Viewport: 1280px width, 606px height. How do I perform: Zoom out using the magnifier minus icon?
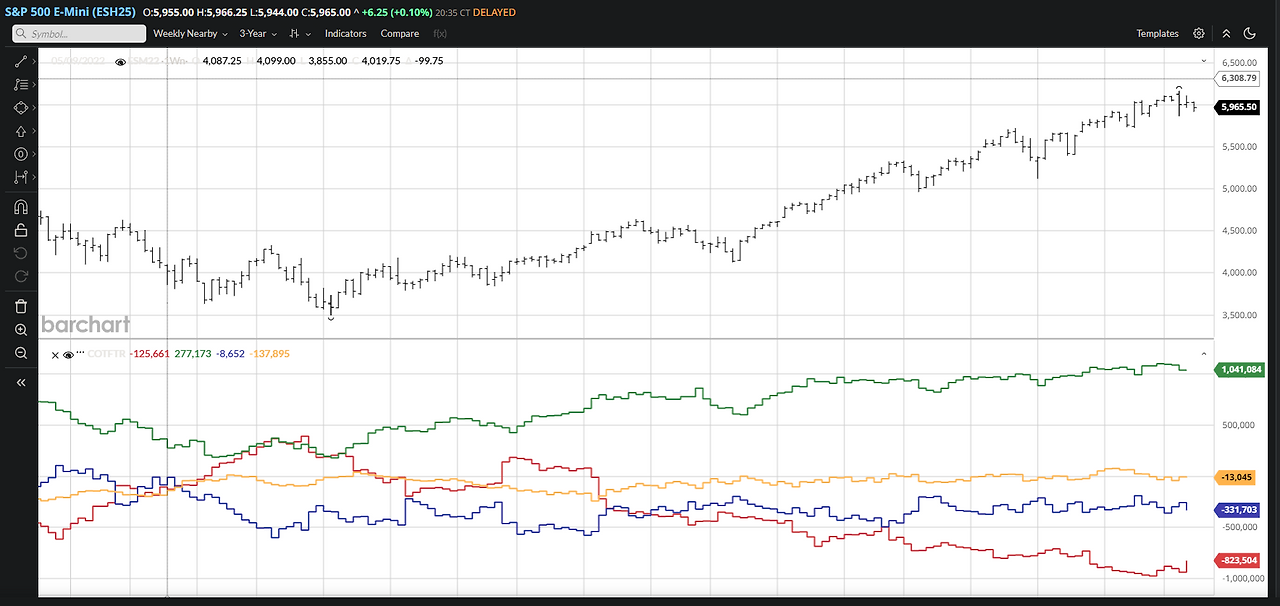click(x=21, y=353)
